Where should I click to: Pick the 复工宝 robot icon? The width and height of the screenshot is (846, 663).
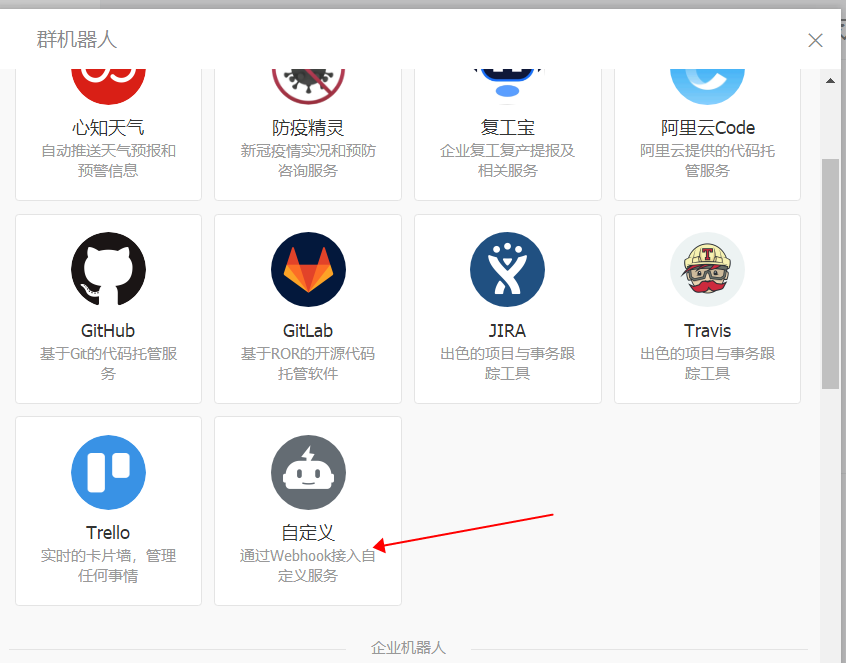click(x=507, y=86)
